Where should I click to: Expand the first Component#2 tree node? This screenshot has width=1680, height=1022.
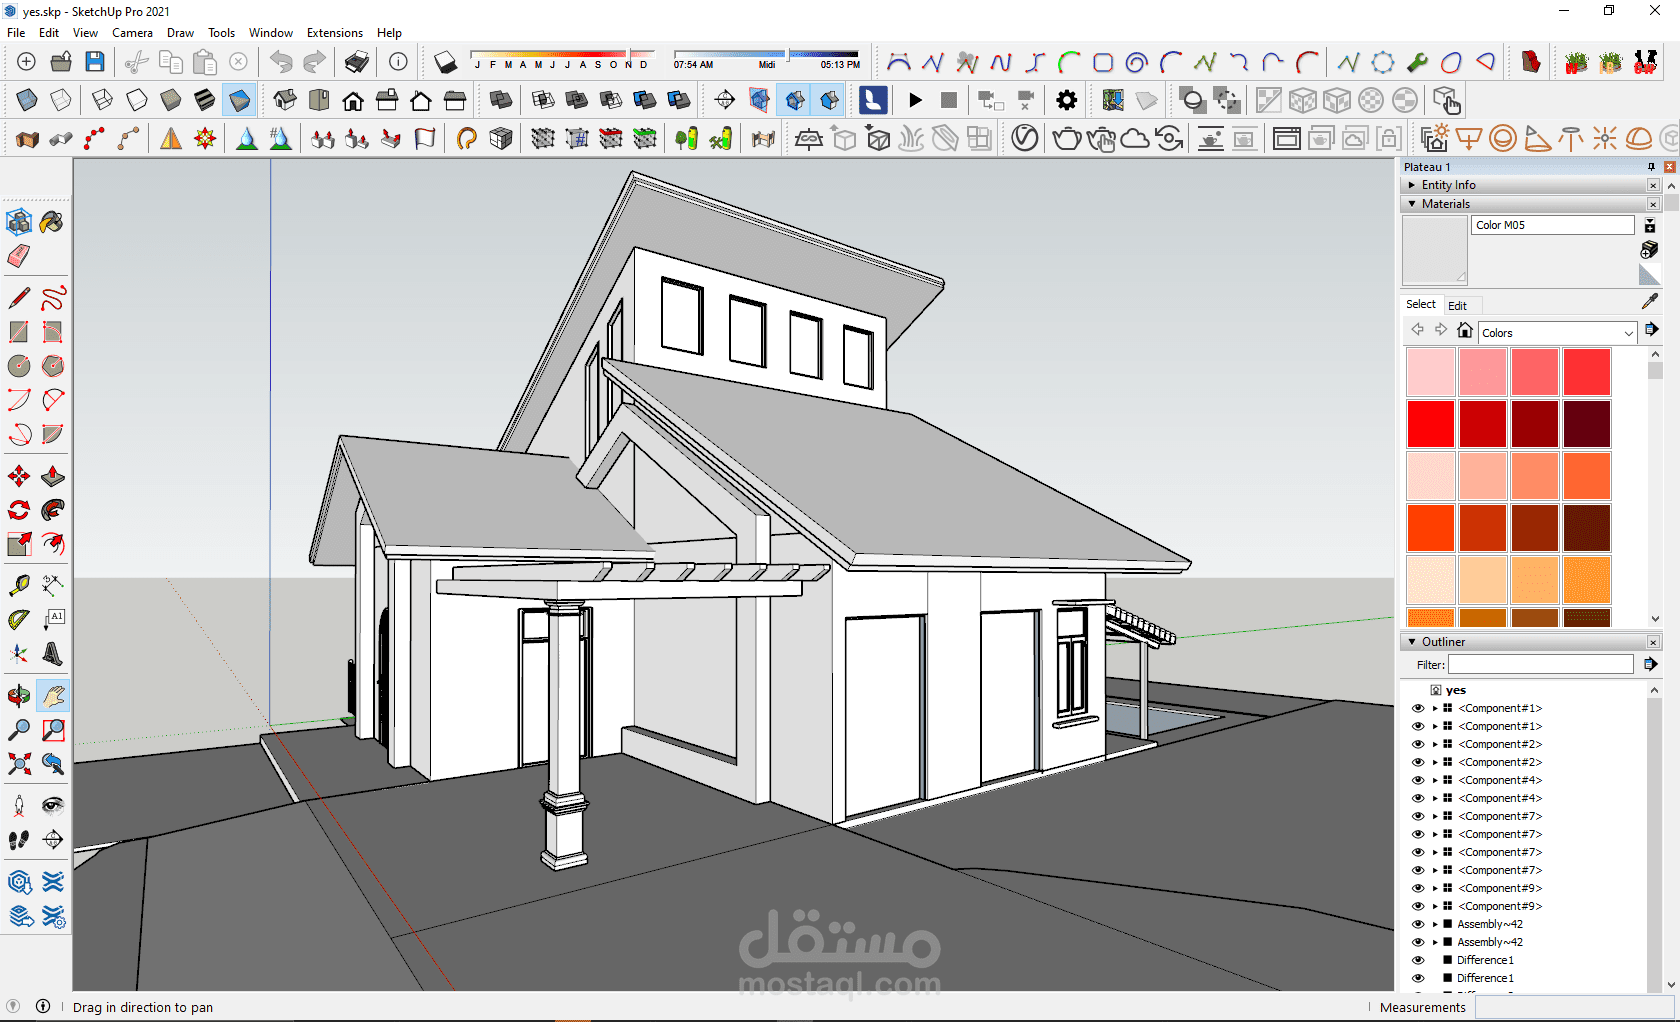(x=1435, y=744)
